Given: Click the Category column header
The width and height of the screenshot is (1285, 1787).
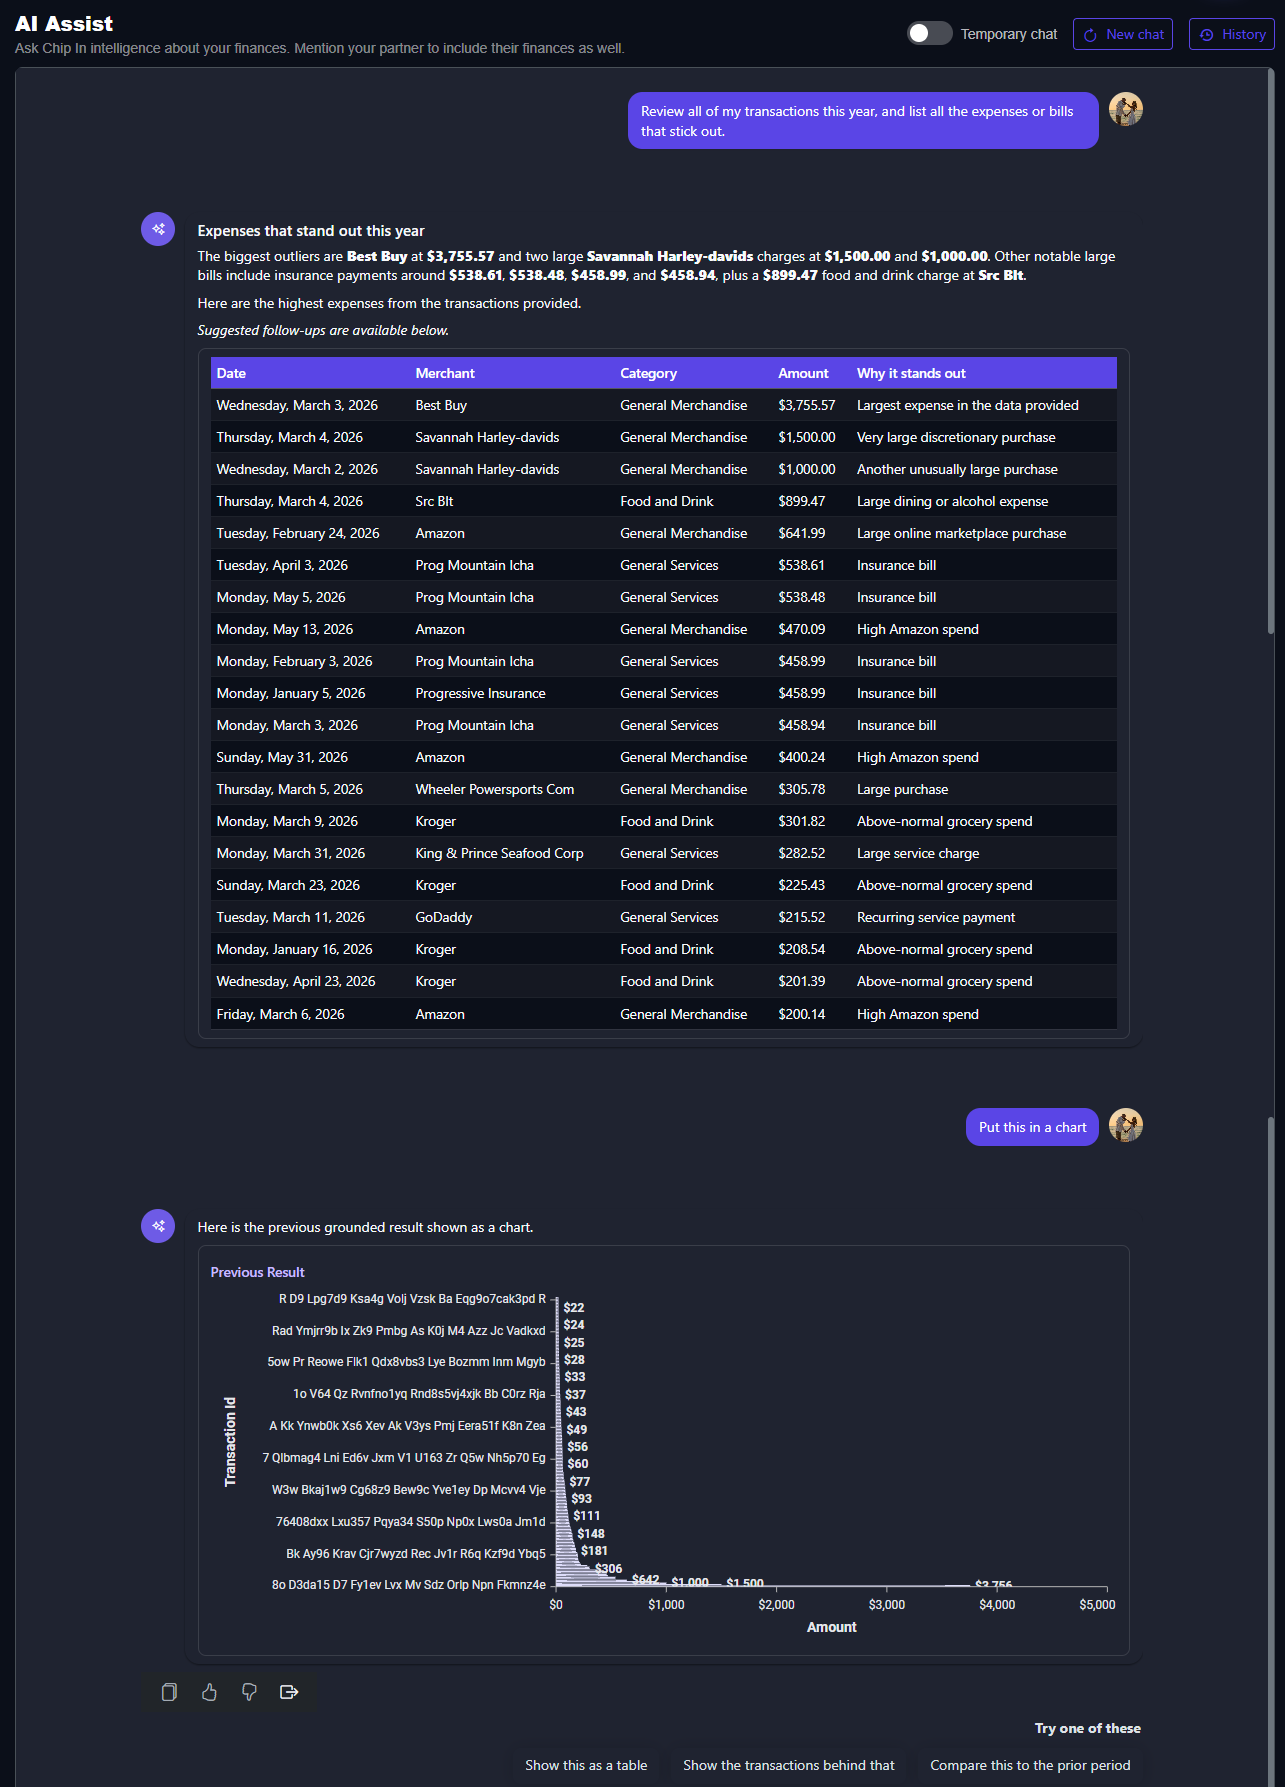Looking at the screenshot, I should point(648,373).
